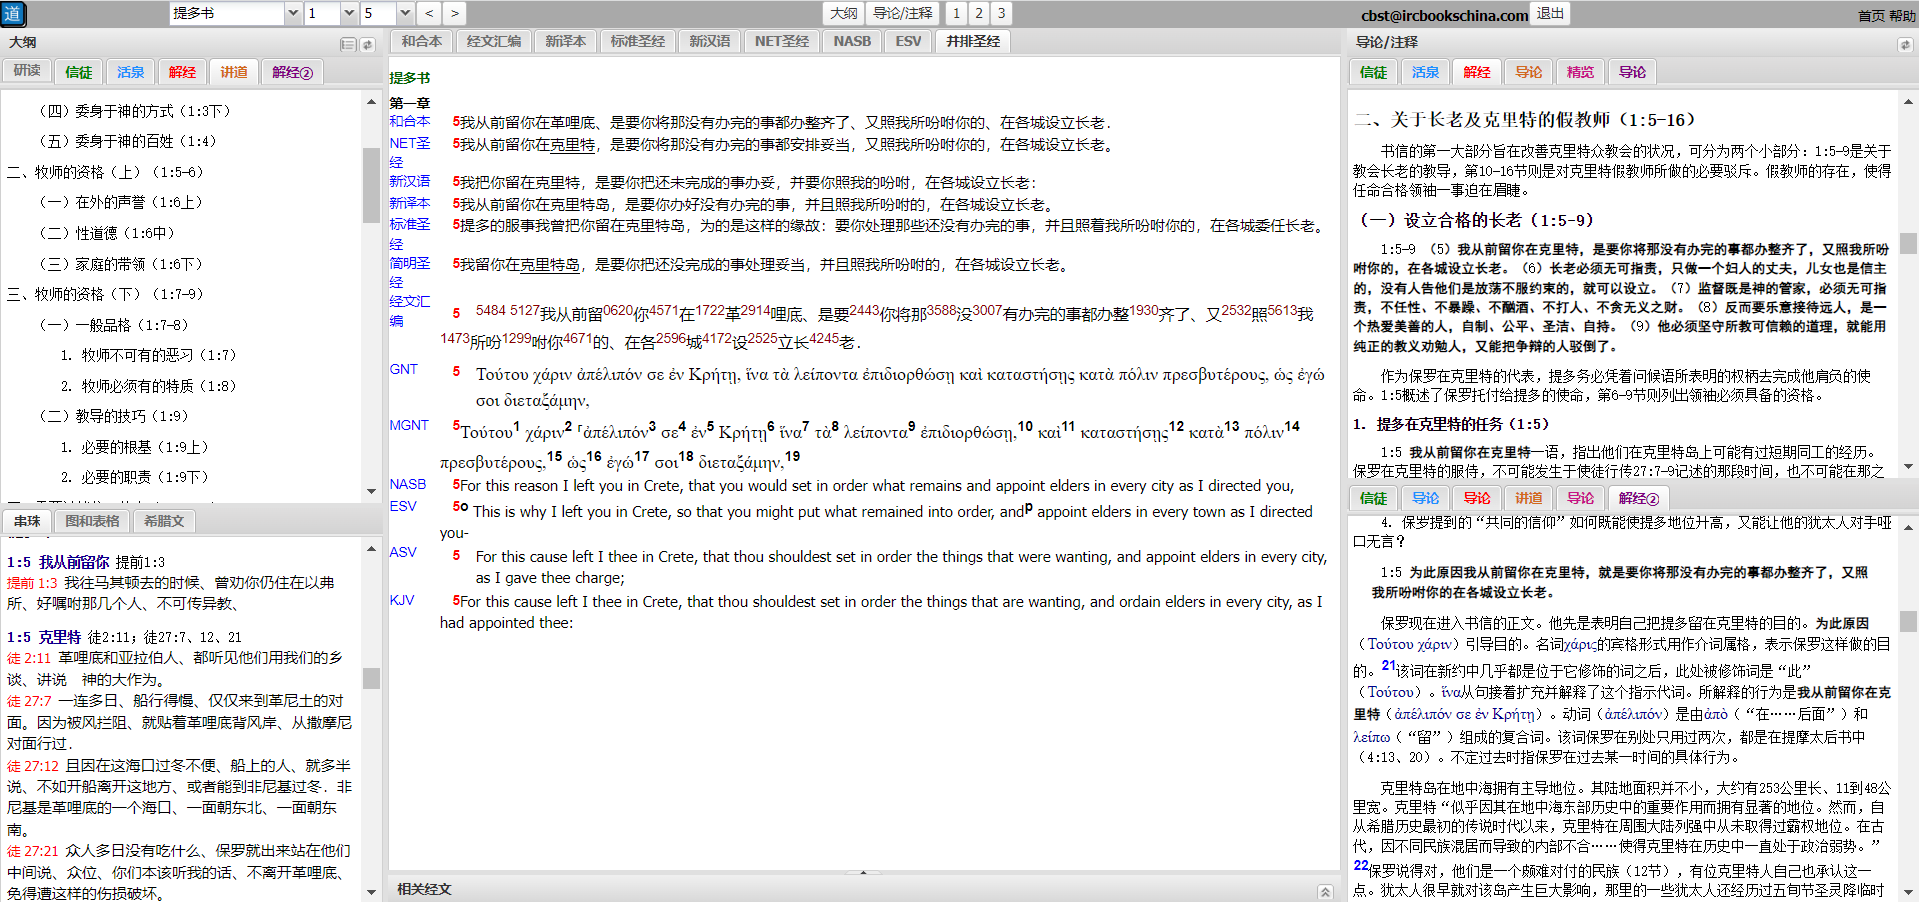
Task: Open the book dropdown showing 提多书
Action: tap(293, 13)
